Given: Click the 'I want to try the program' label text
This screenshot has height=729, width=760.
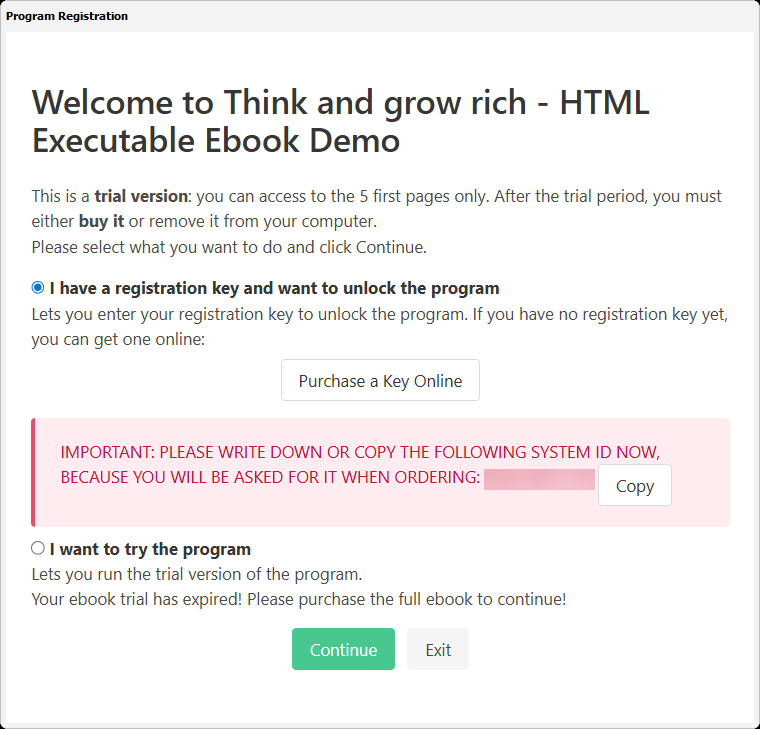Looking at the screenshot, I should 150,549.
